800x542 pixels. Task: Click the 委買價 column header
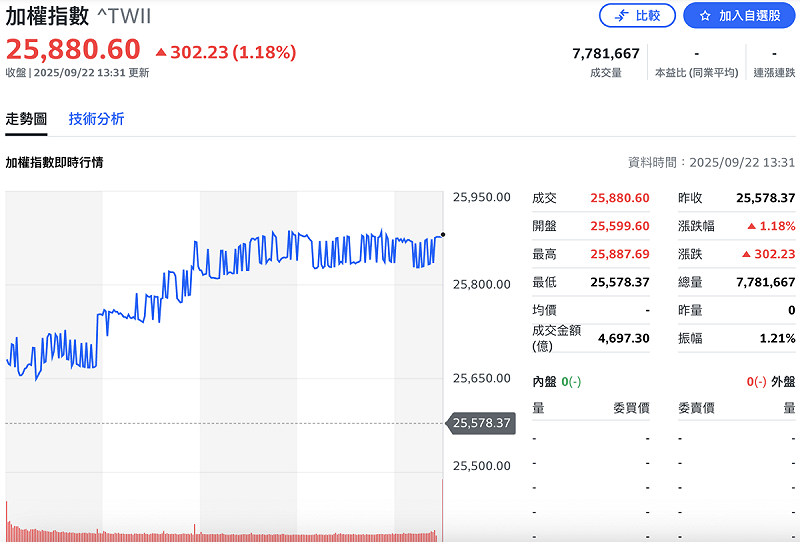click(x=631, y=408)
